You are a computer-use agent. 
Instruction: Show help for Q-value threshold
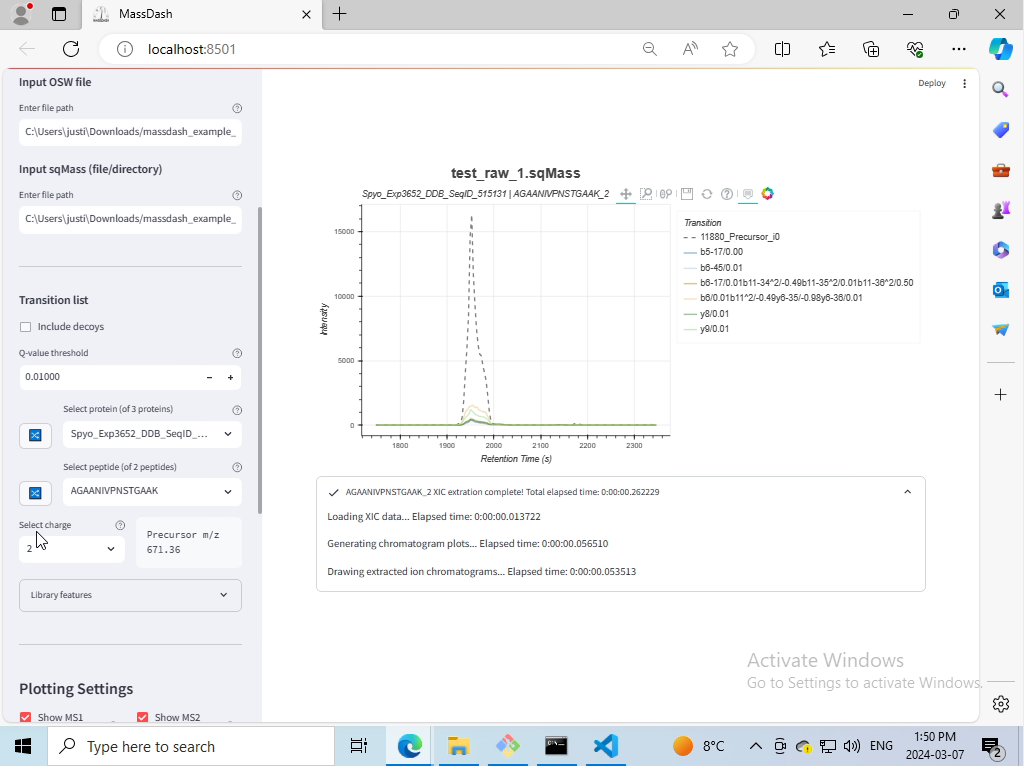pos(237,353)
